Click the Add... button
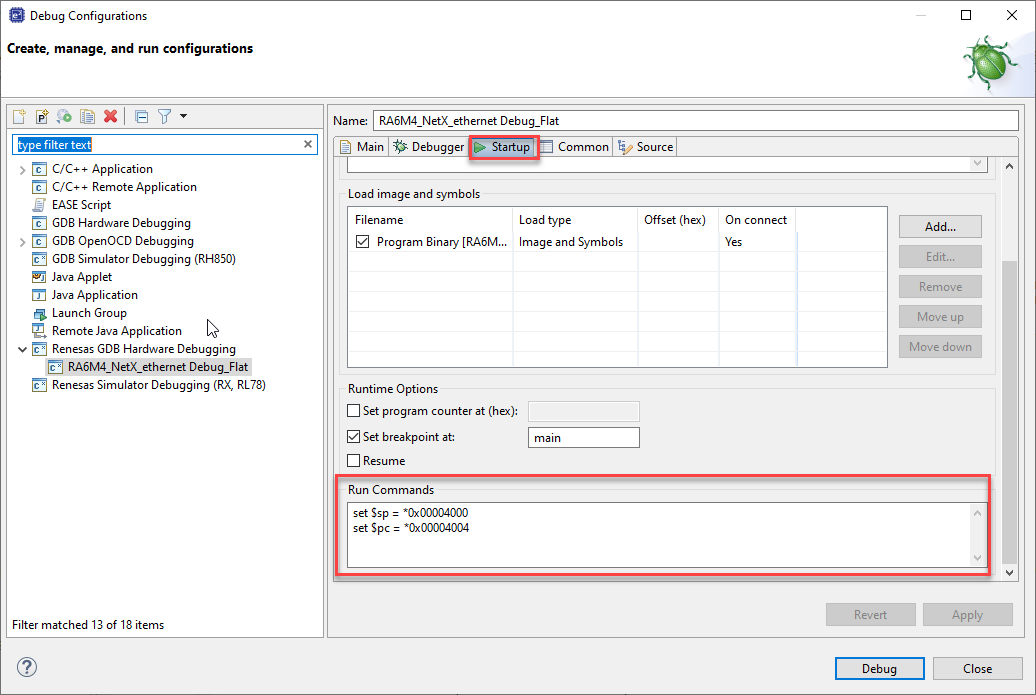1036x695 pixels. click(940, 227)
